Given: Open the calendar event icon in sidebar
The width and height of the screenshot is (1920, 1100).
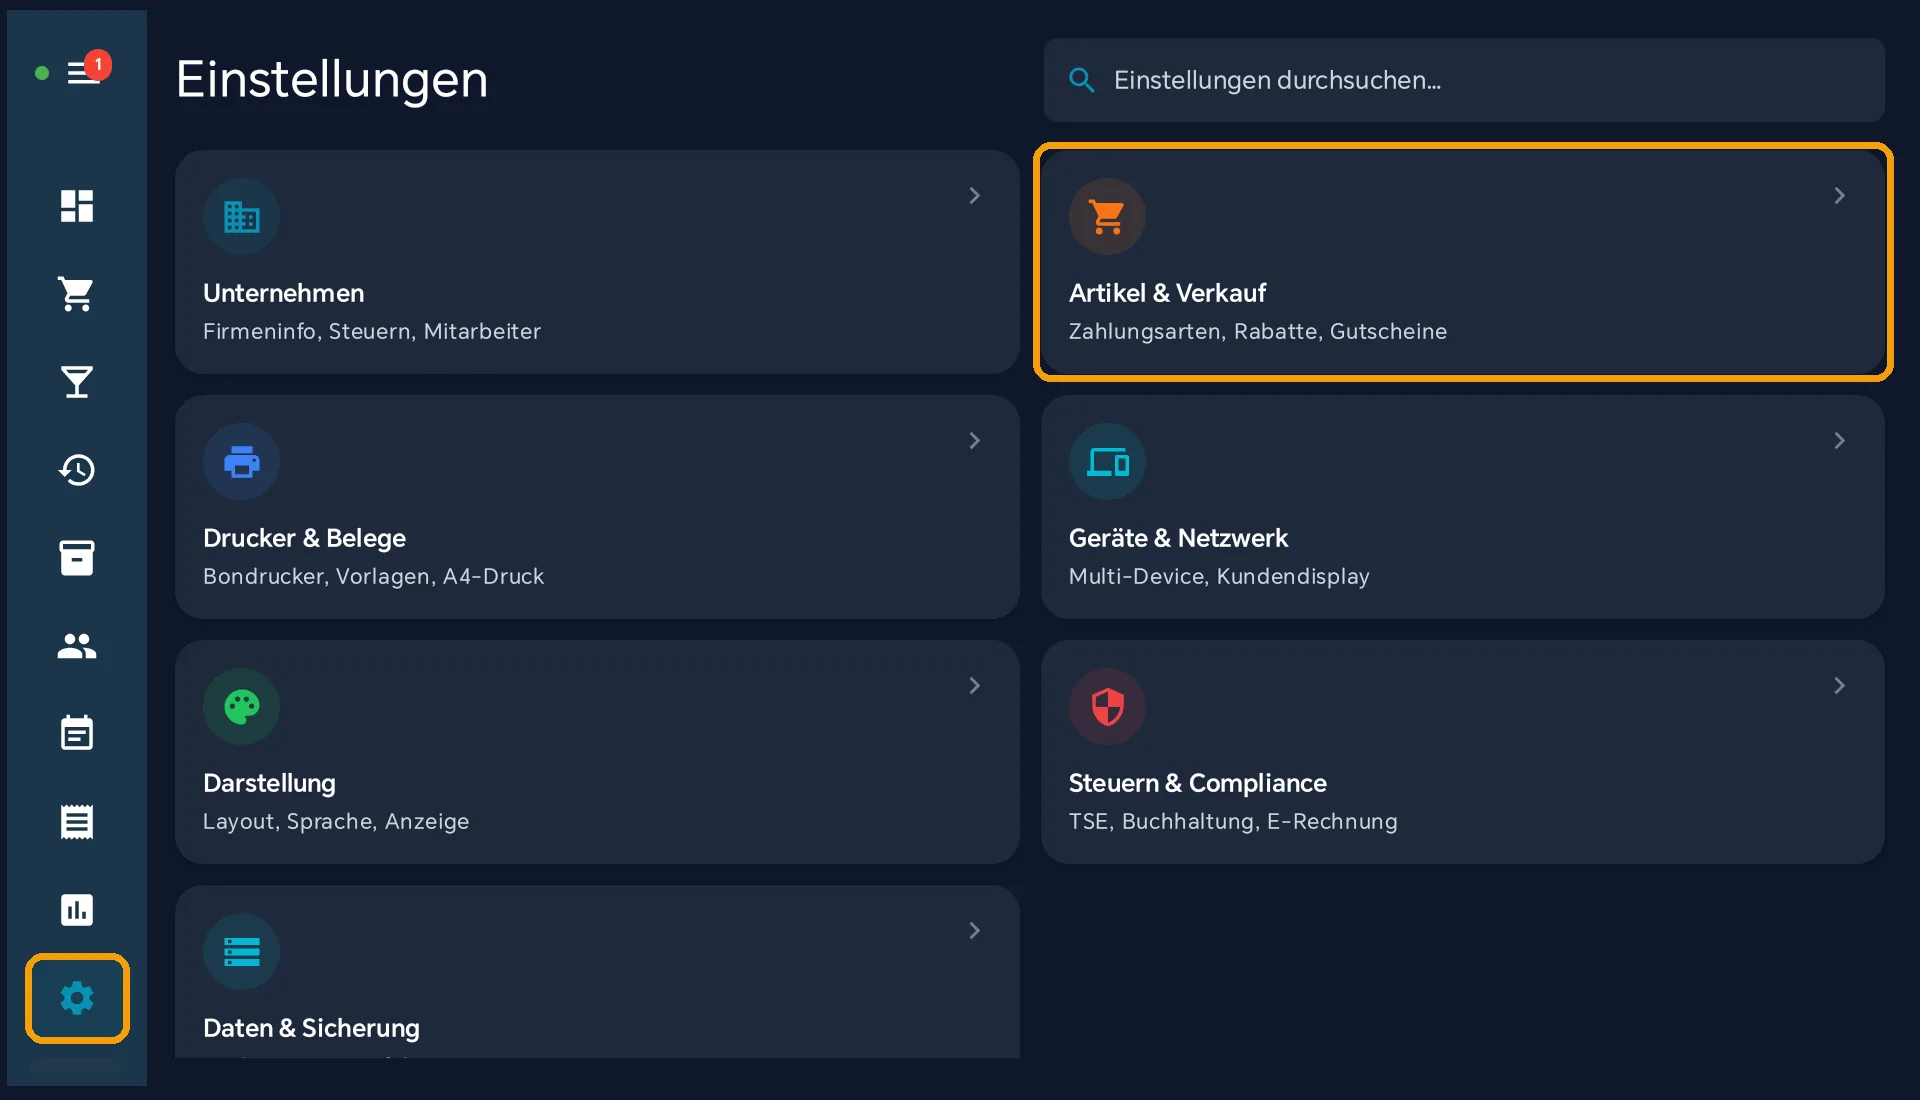Looking at the screenshot, I should (77, 734).
